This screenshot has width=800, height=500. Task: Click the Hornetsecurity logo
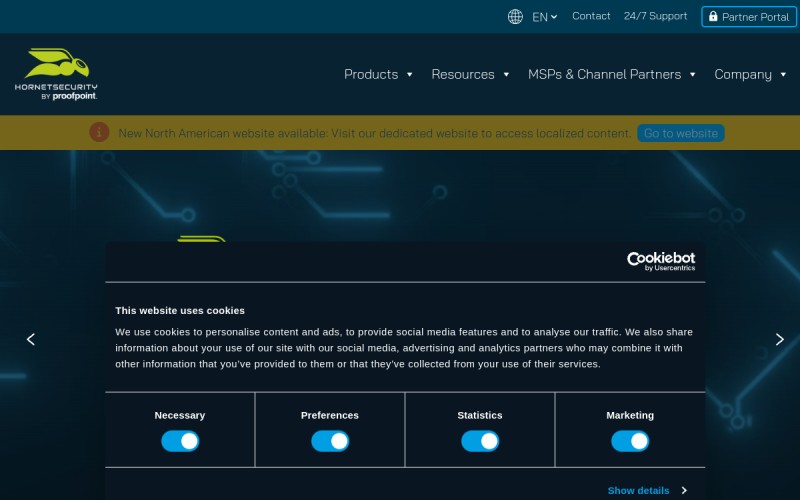pos(56,74)
